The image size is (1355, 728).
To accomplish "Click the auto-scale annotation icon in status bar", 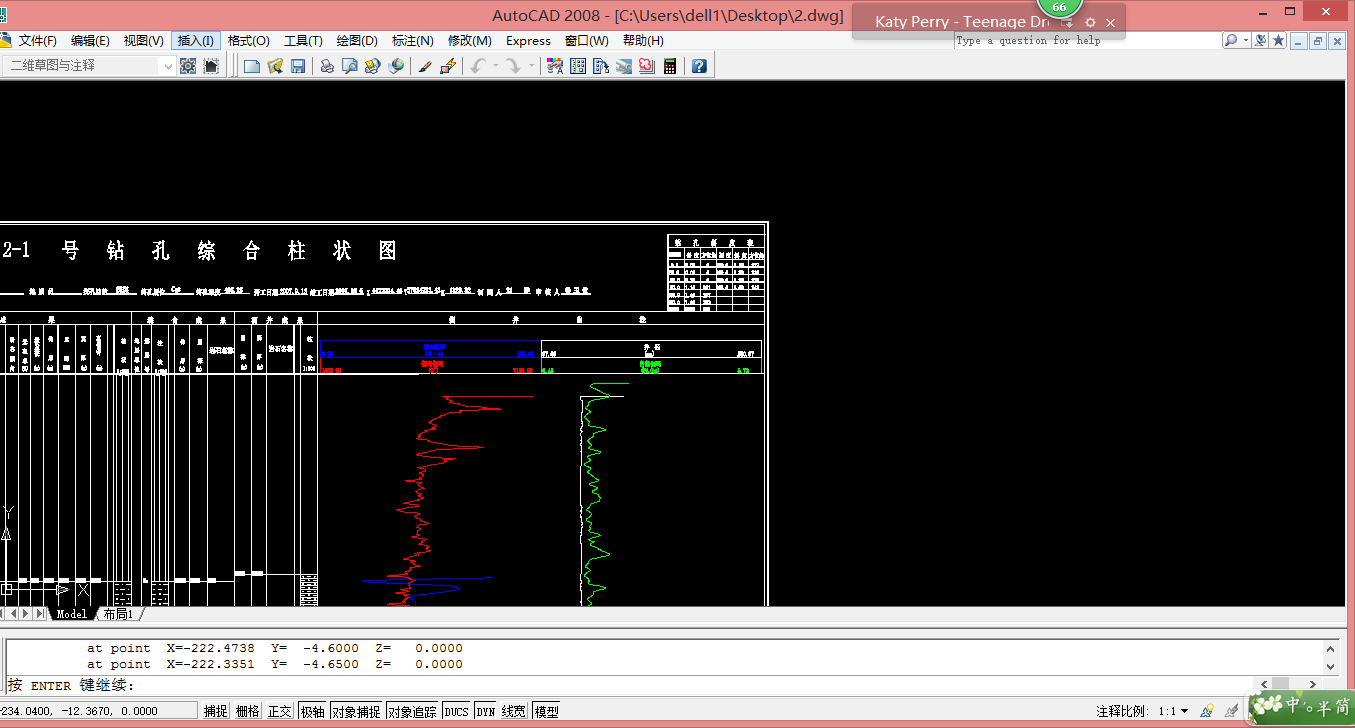I will (x=1230, y=711).
